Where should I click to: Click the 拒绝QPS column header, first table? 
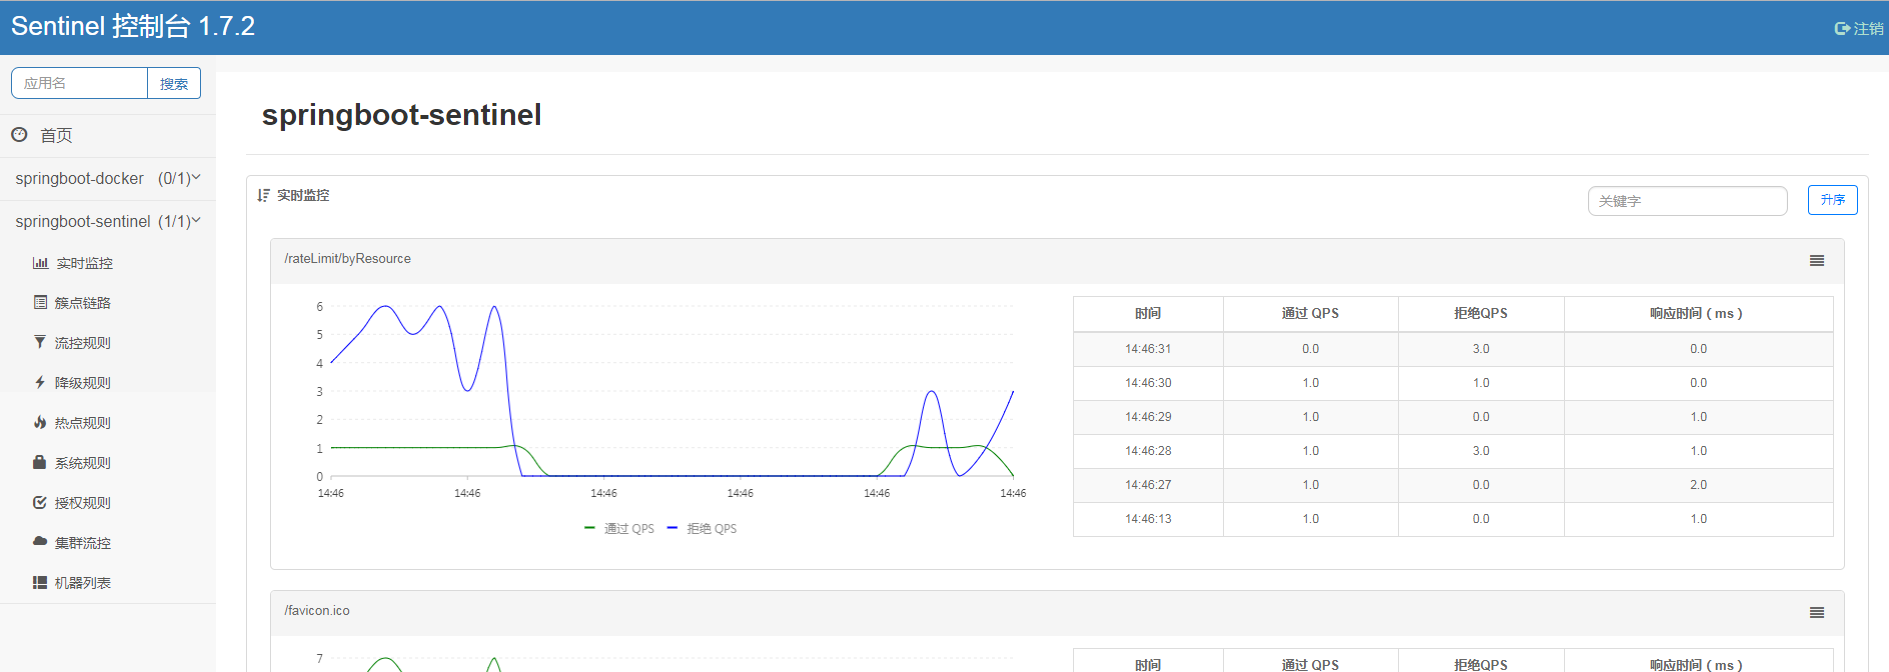point(1481,313)
